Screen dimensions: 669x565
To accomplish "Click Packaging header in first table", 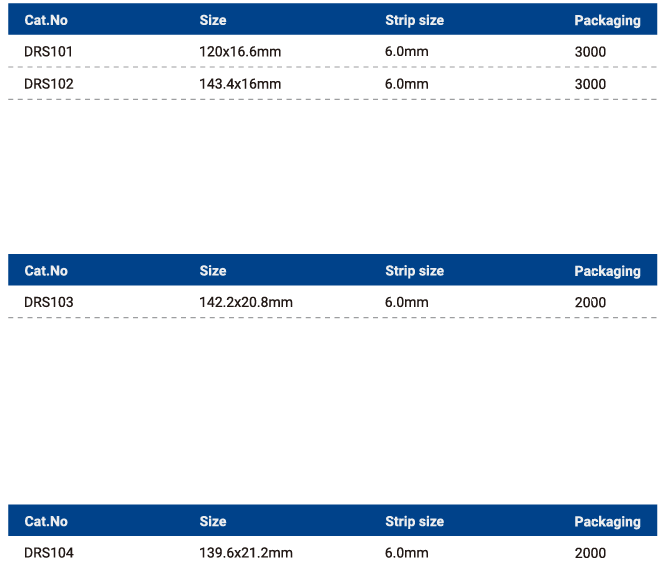I will (x=607, y=20).
